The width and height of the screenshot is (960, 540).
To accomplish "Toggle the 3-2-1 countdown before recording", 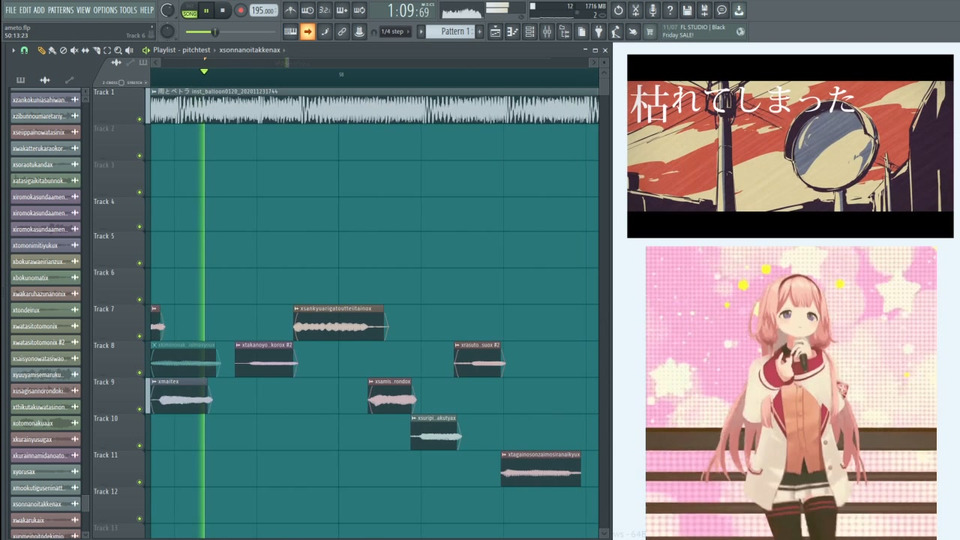I will point(324,10).
